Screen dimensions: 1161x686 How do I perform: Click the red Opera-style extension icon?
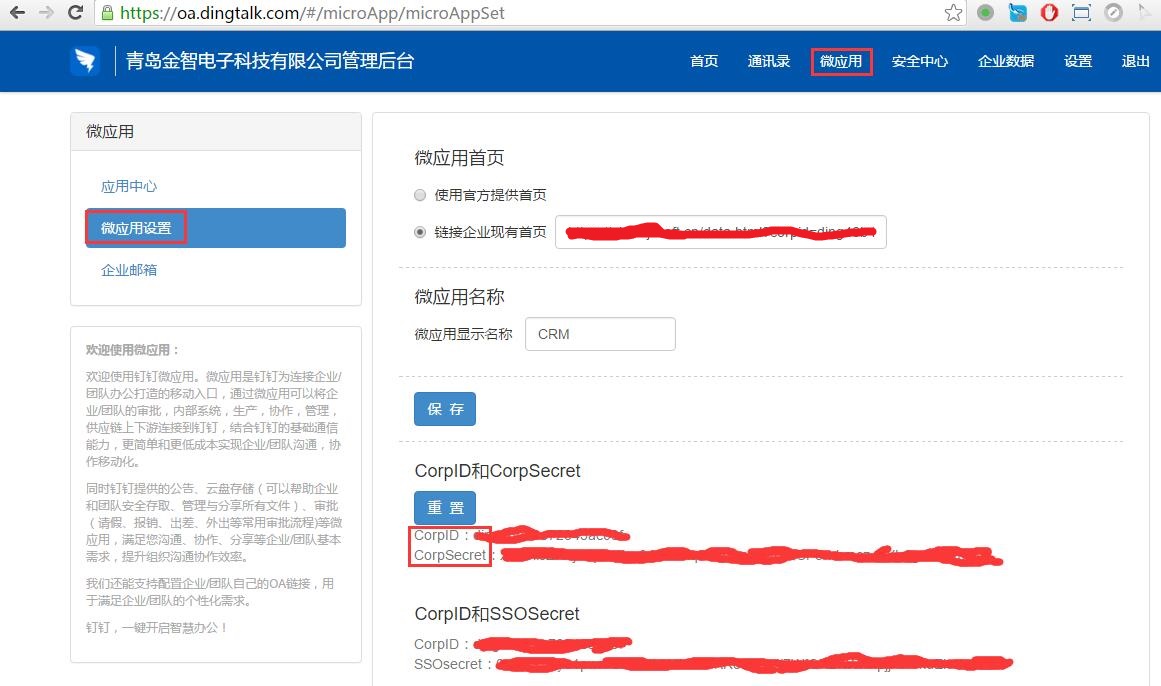tap(1049, 13)
